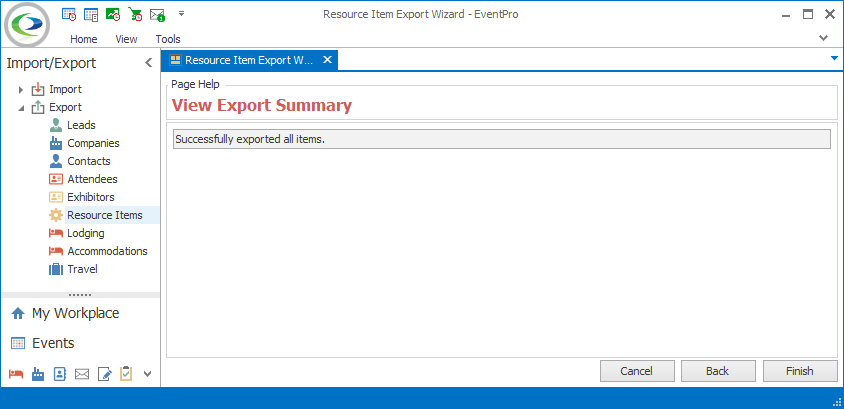Select the Export tree item label

(66, 107)
